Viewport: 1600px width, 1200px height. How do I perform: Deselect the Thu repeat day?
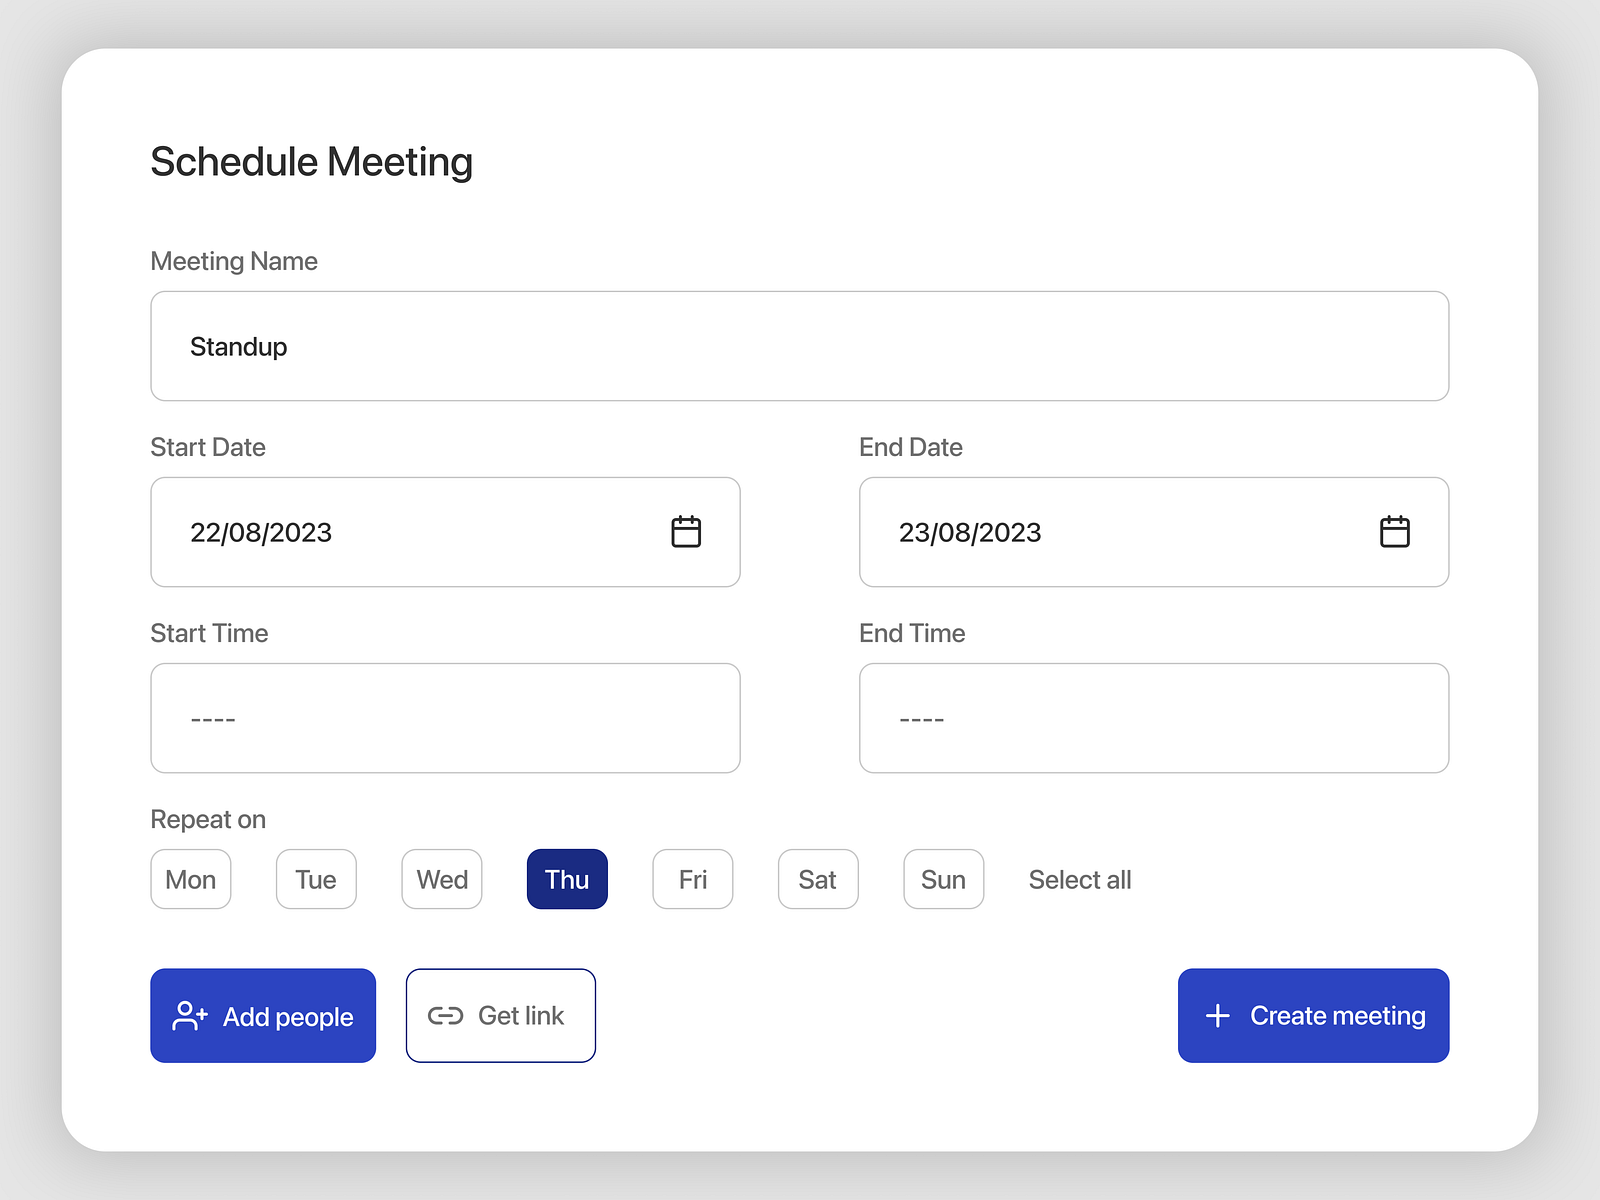coord(567,879)
